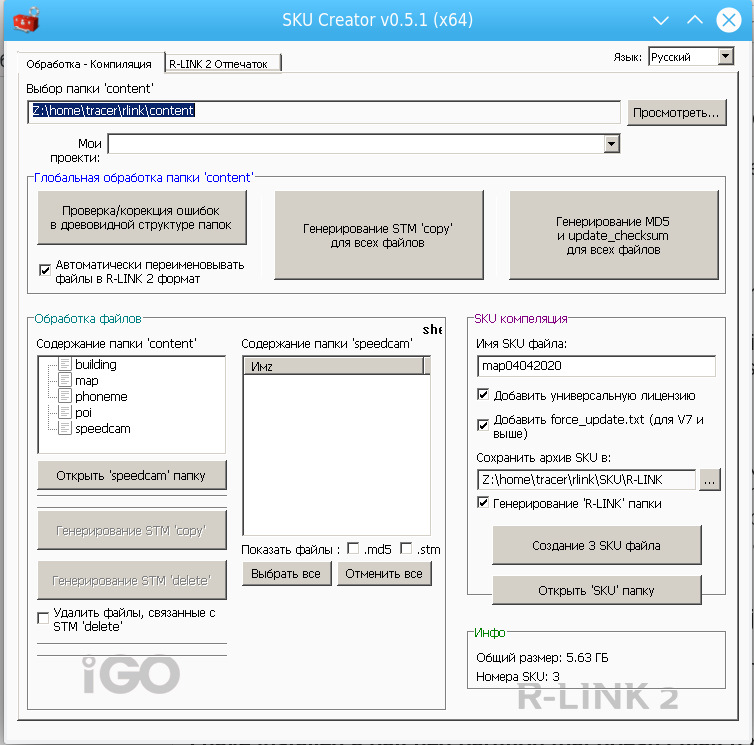Click the map folder icon in tree
Image resolution: width=754 pixels, height=745 pixels.
[x=65, y=380]
